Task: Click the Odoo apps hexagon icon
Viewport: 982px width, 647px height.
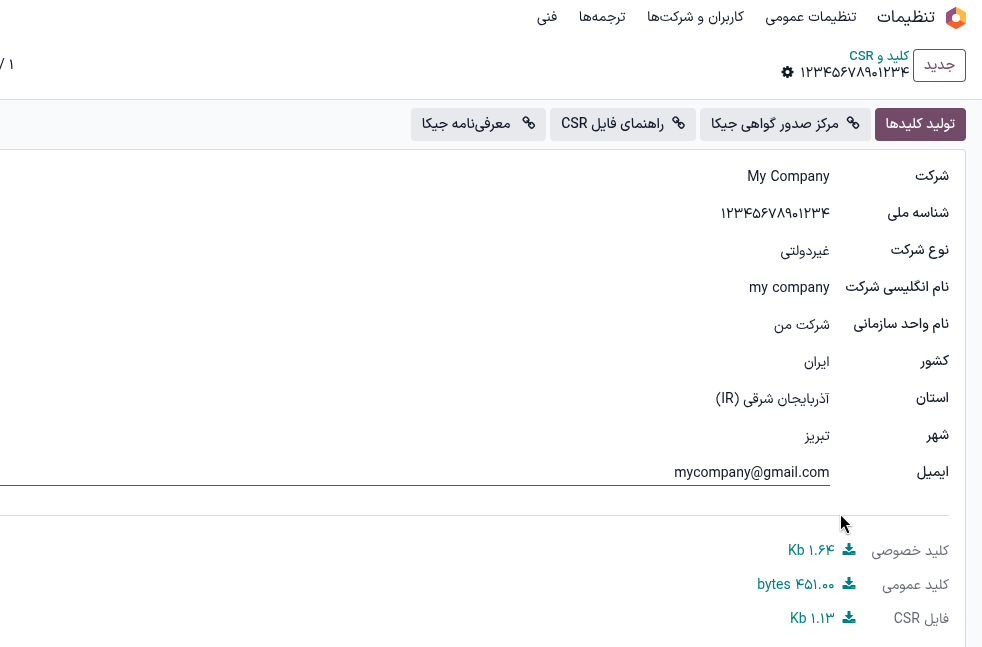Action: [x=956, y=17]
